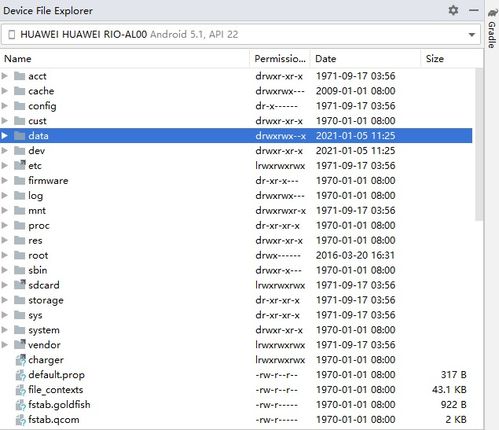Click the fstab.qcom file icon
This screenshot has height=430, width=499.
[20, 420]
